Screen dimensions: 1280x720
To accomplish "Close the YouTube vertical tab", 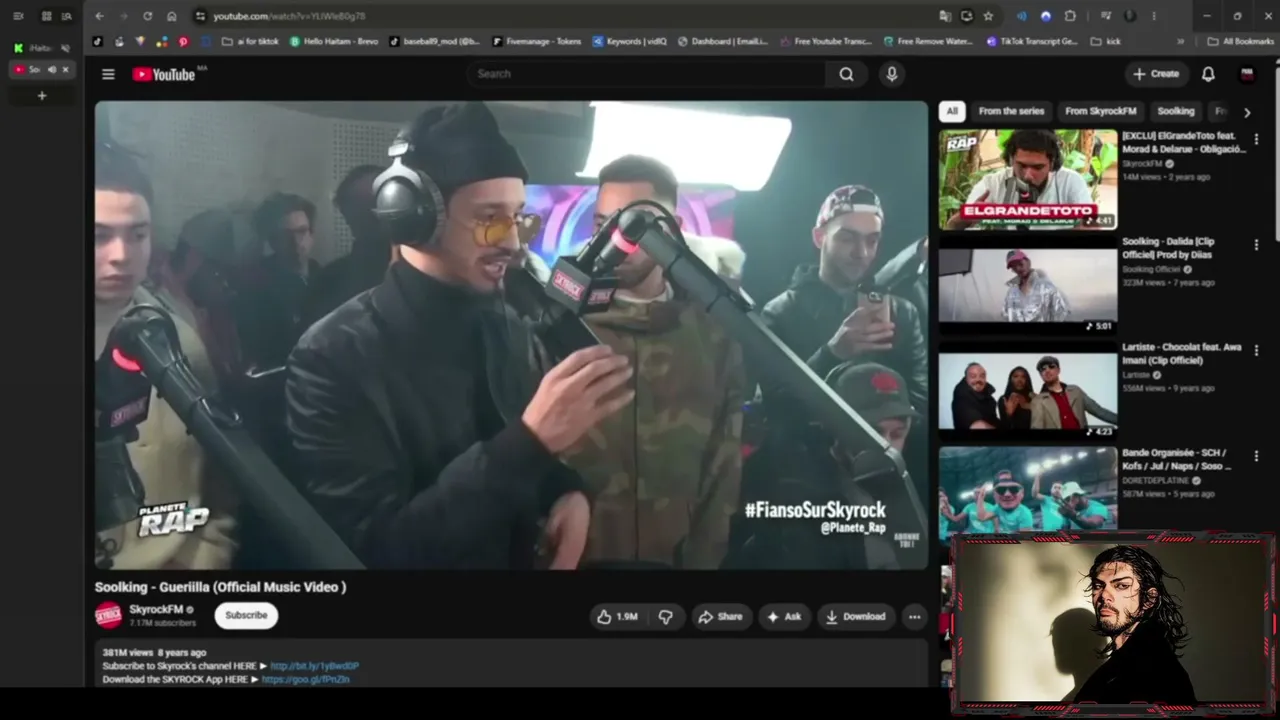I will point(66,70).
